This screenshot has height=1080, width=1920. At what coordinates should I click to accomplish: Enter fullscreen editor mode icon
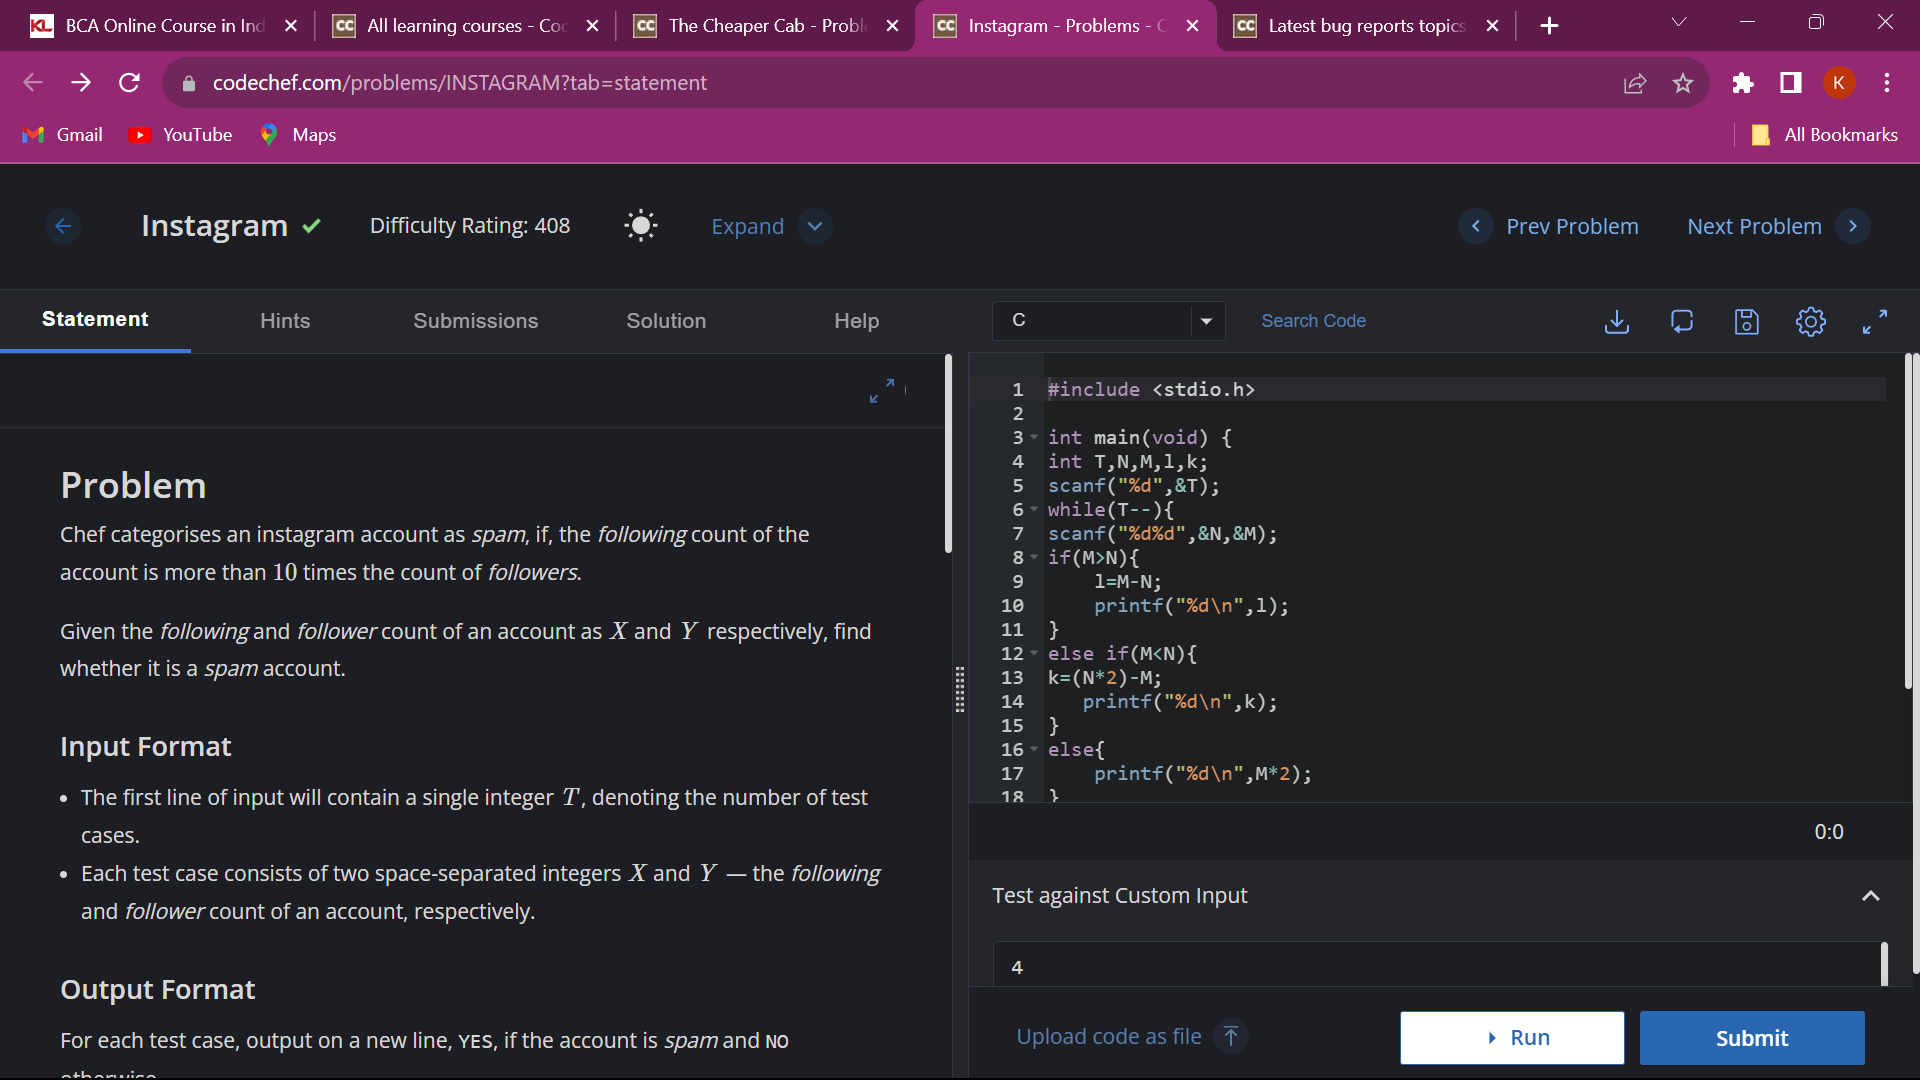[x=1874, y=321]
